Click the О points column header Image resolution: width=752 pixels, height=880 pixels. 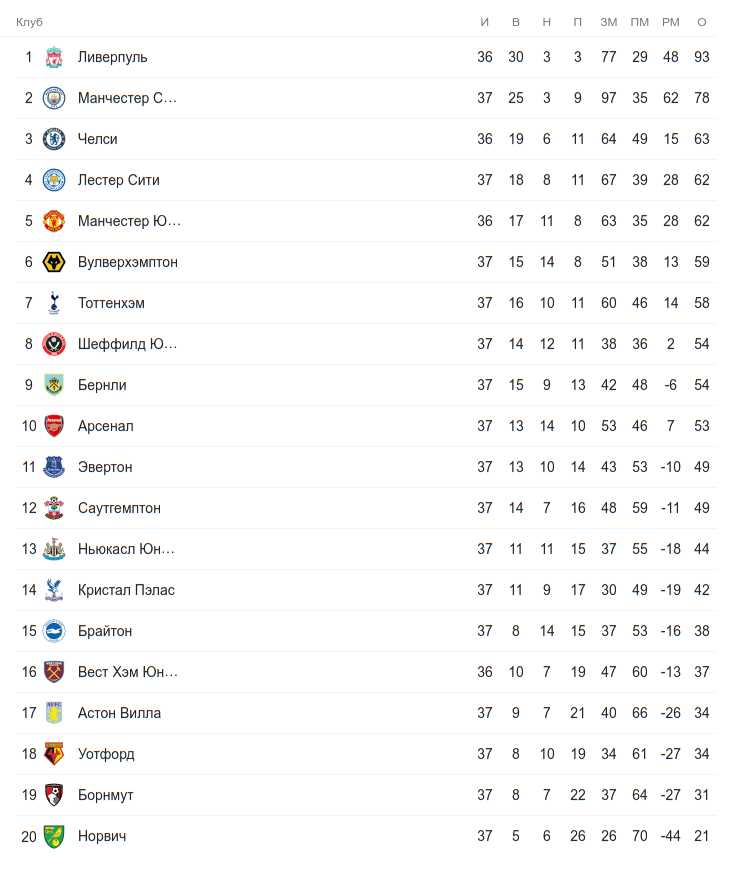point(702,22)
